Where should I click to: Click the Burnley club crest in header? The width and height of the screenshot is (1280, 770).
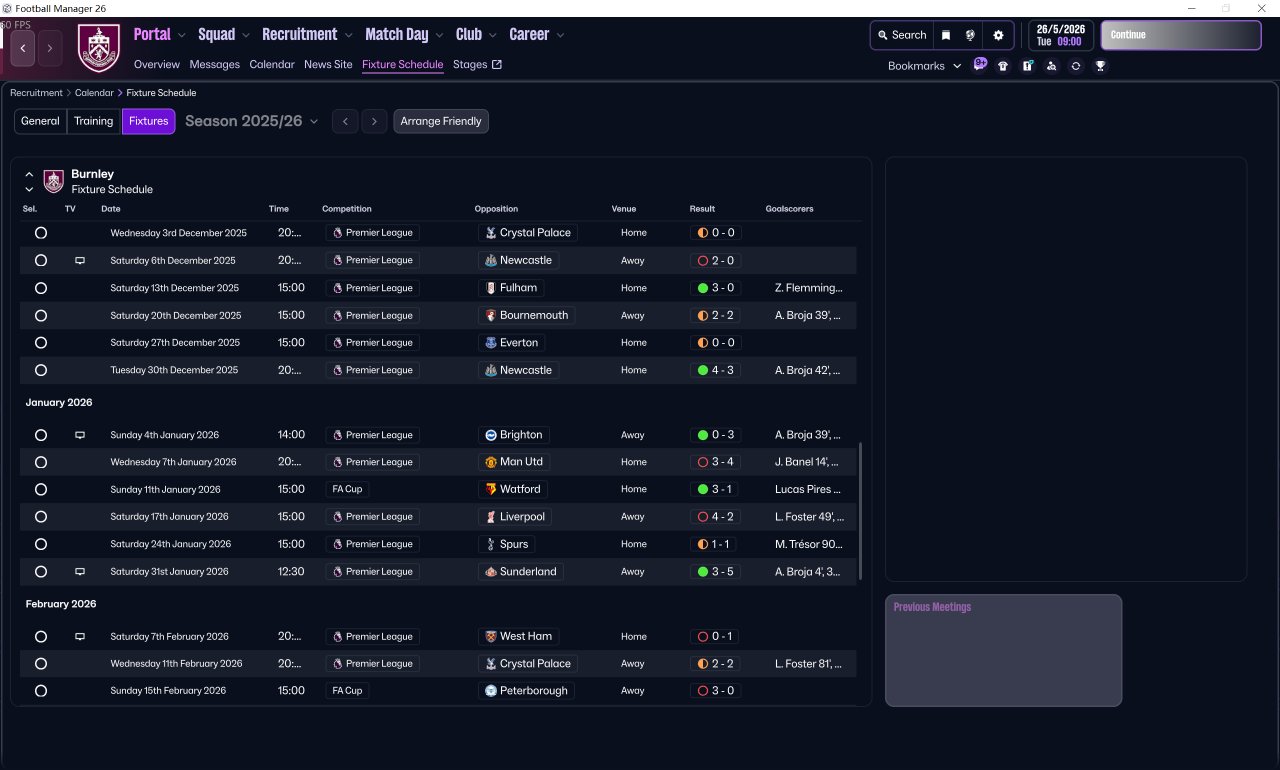pyautogui.click(x=98, y=48)
